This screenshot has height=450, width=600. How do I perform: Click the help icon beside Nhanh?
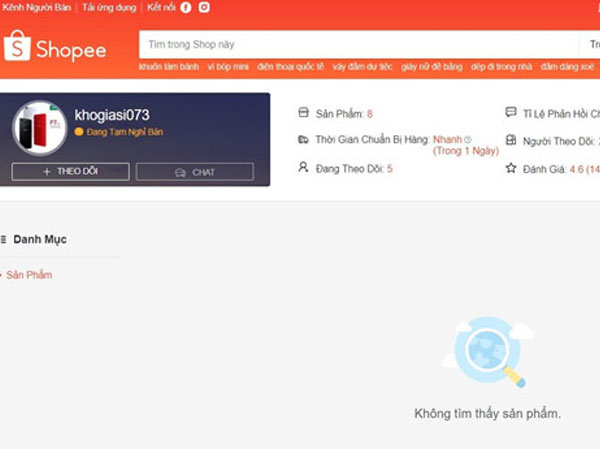[467, 140]
